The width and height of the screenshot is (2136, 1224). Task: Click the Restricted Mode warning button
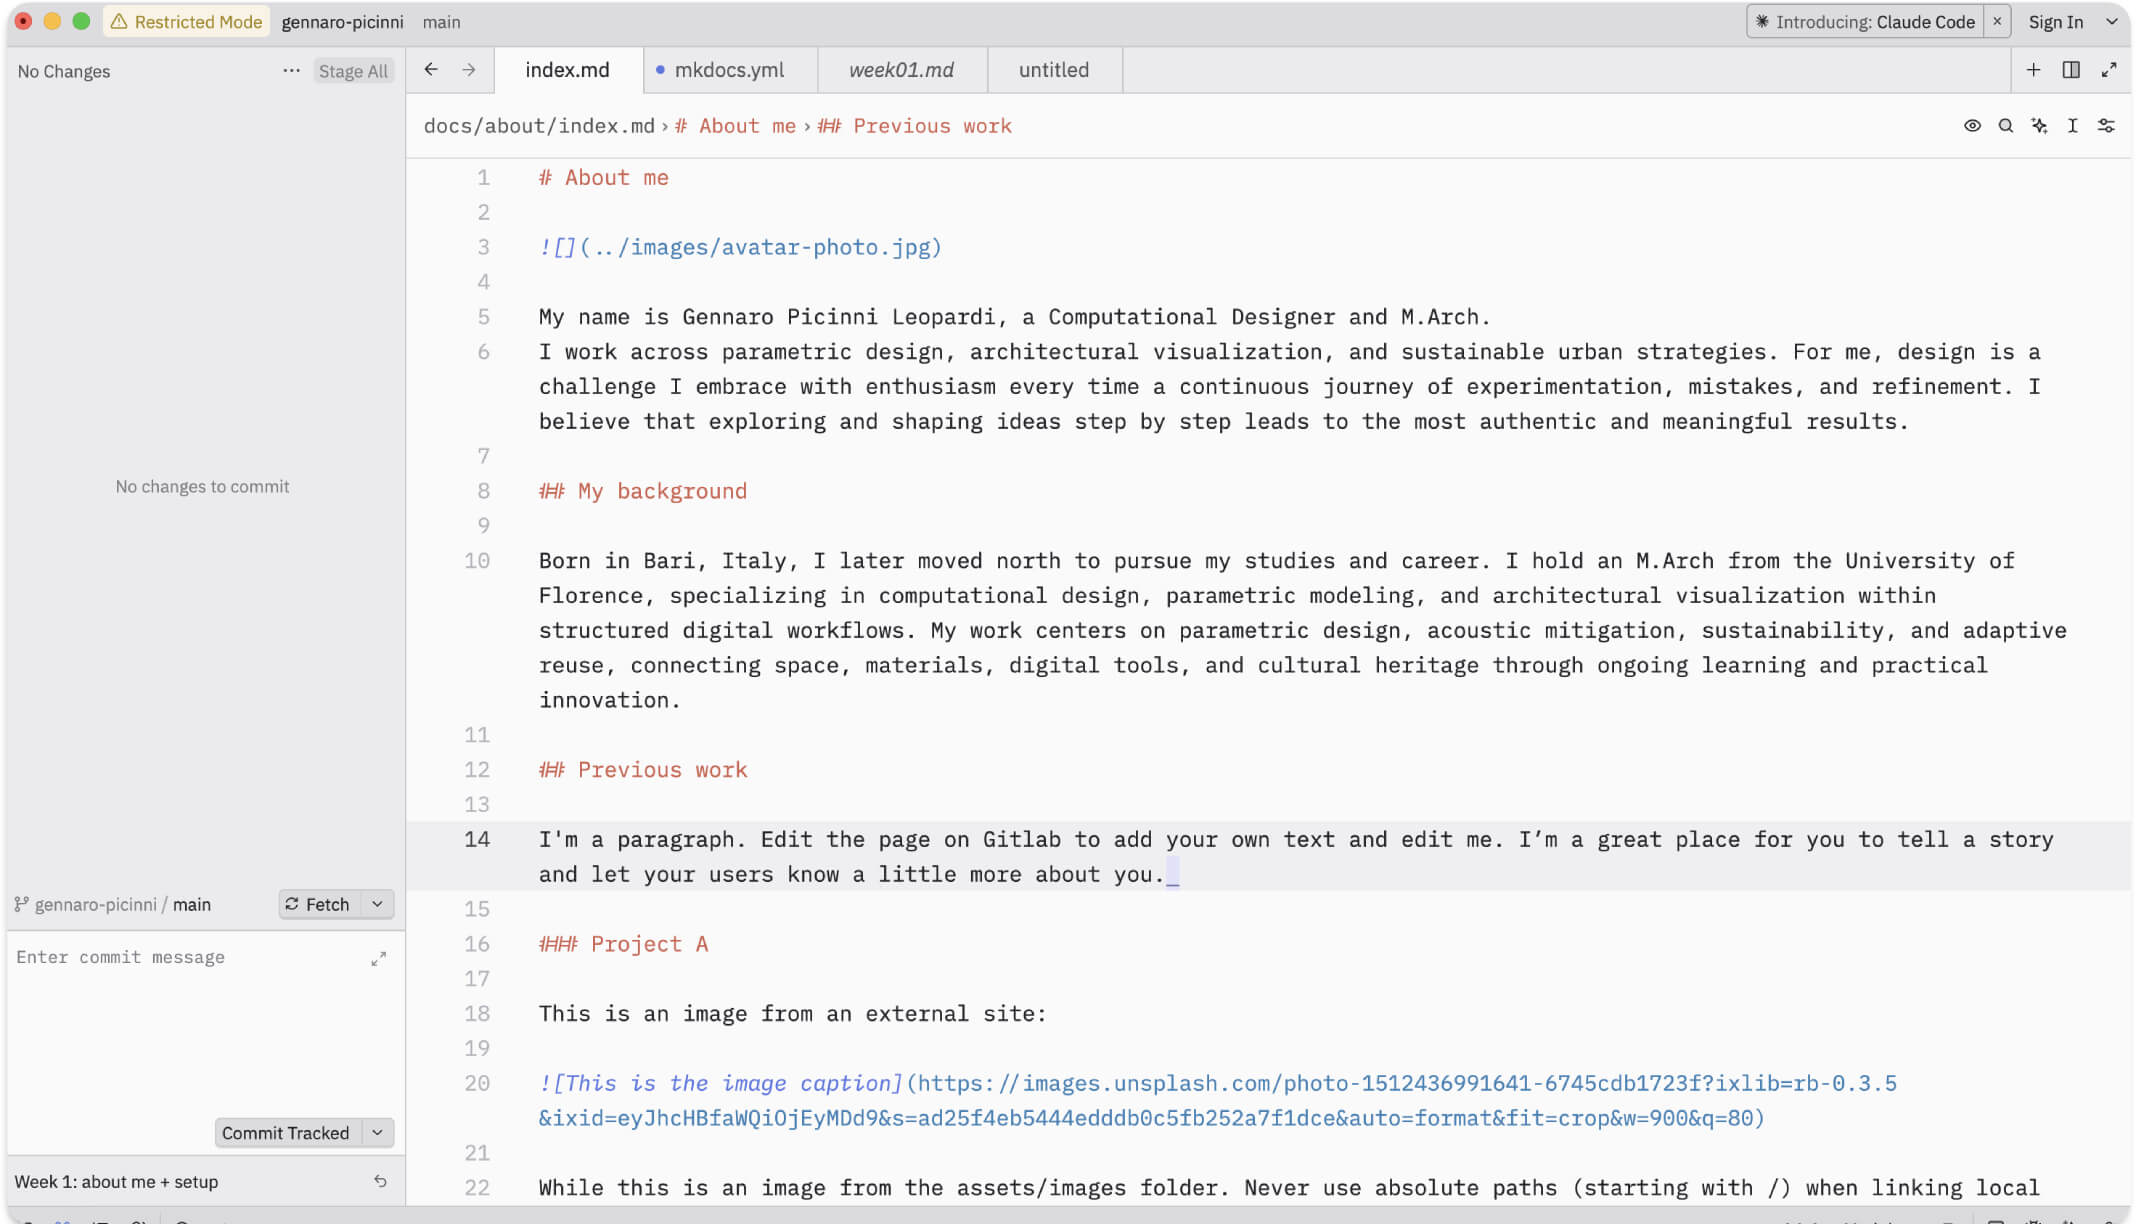click(187, 22)
